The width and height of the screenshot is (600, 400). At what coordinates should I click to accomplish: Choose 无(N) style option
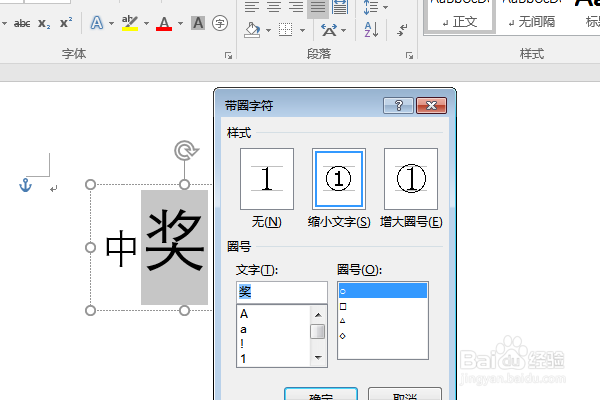click(x=267, y=179)
